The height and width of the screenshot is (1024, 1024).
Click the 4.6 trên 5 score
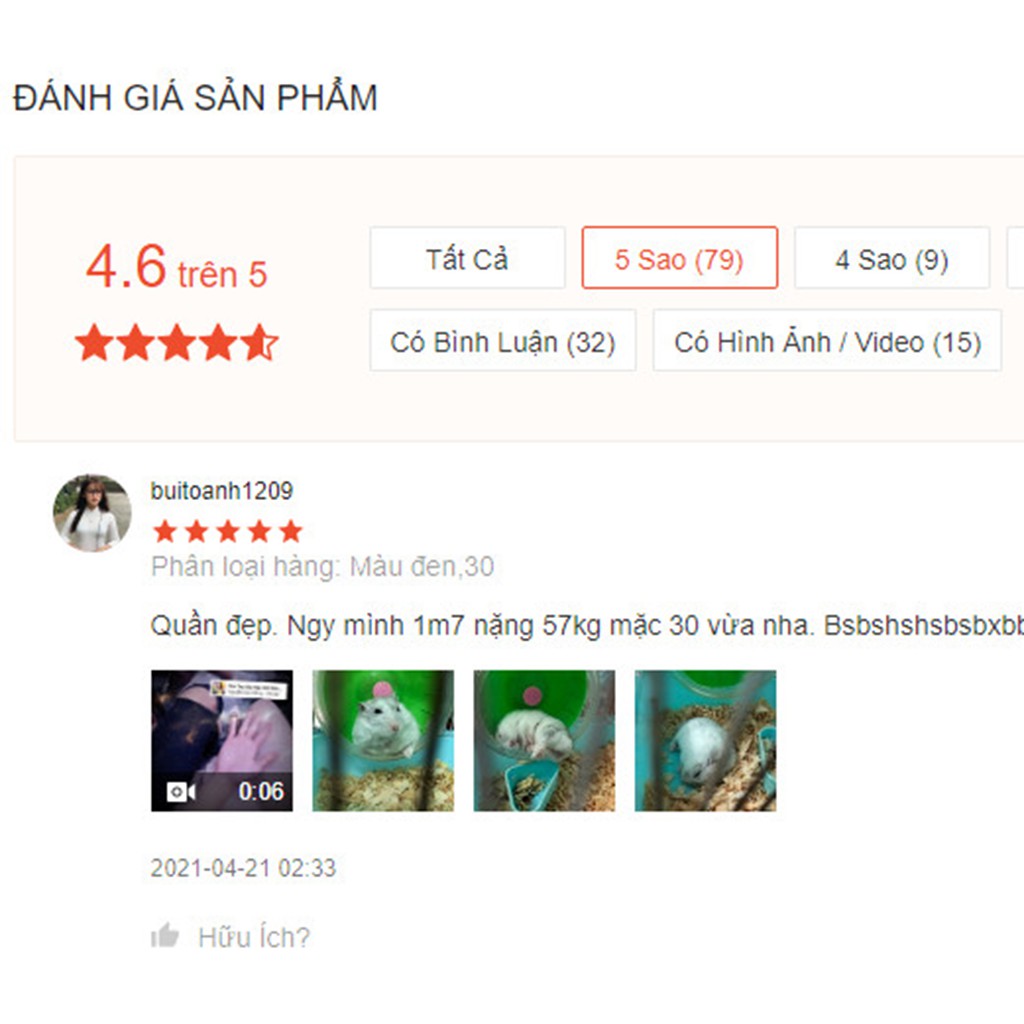pos(176,266)
